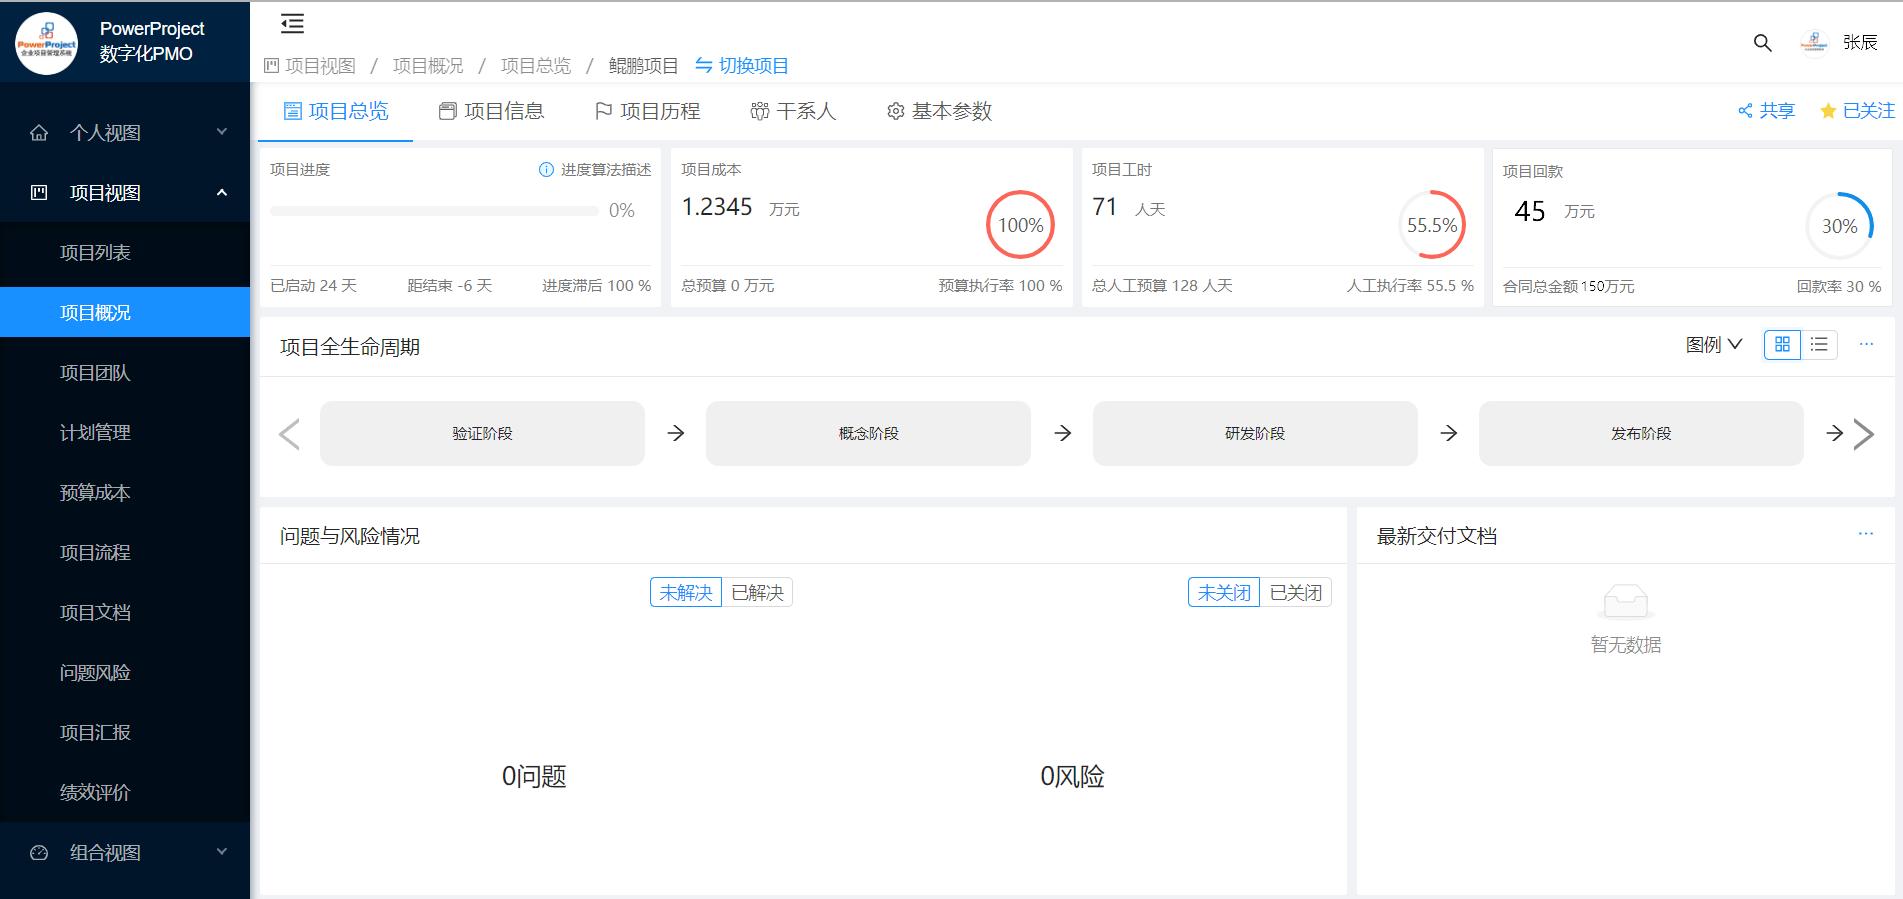The height and width of the screenshot is (899, 1903).
Task: Click the 研发阶段 stage block
Action: click(x=1254, y=434)
